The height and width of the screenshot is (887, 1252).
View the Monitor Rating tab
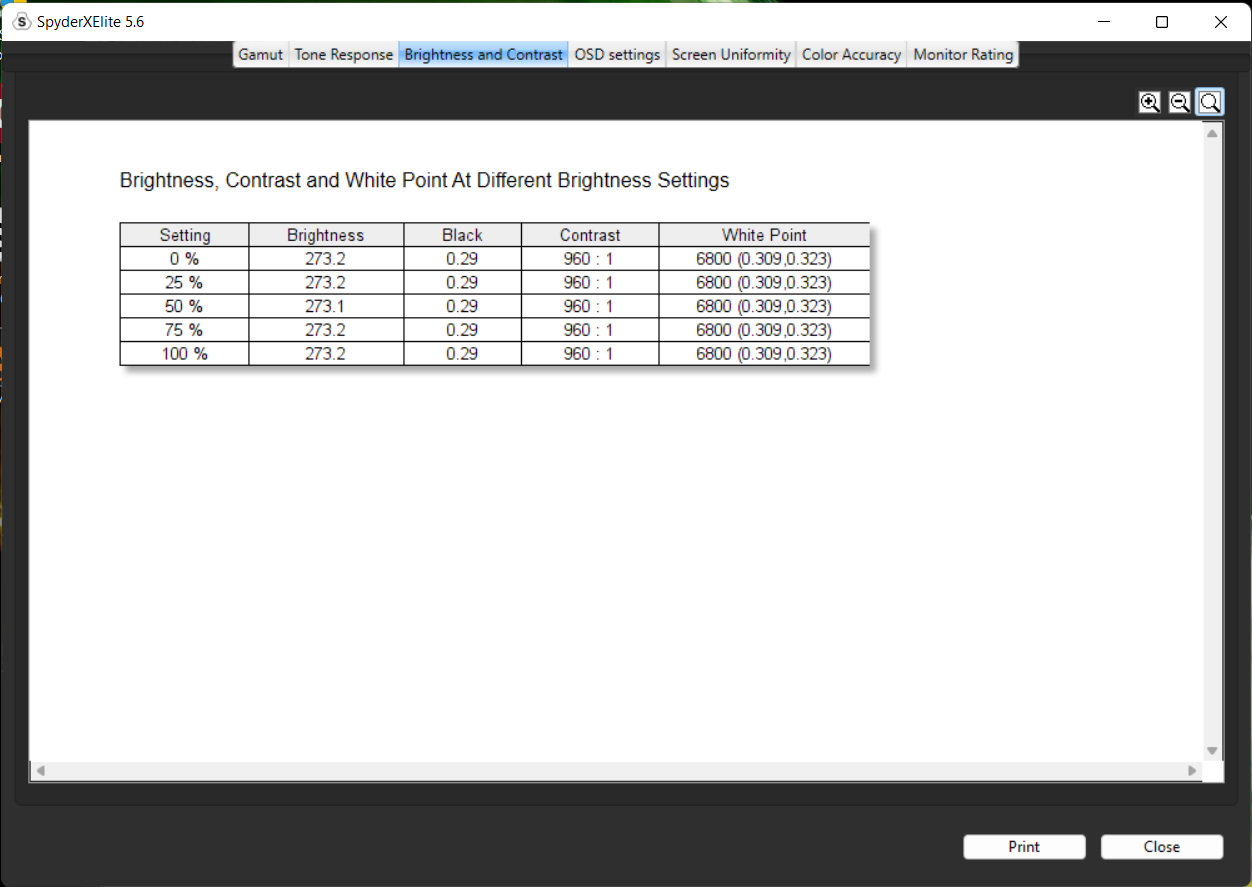point(963,55)
